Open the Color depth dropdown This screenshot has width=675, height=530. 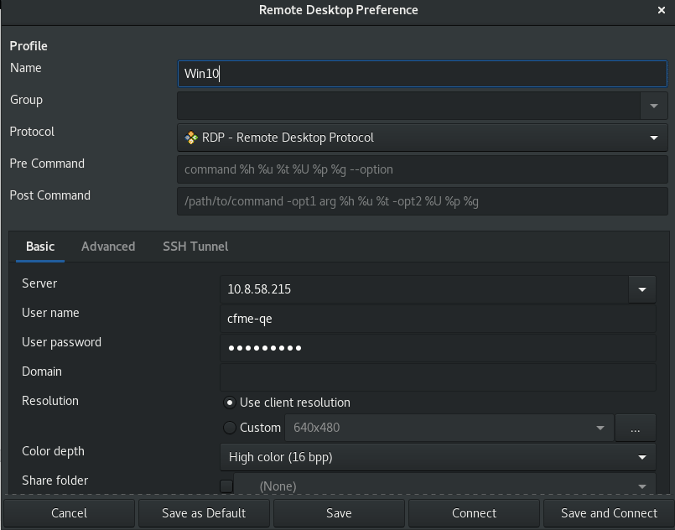pyautogui.click(x=642, y=457)
